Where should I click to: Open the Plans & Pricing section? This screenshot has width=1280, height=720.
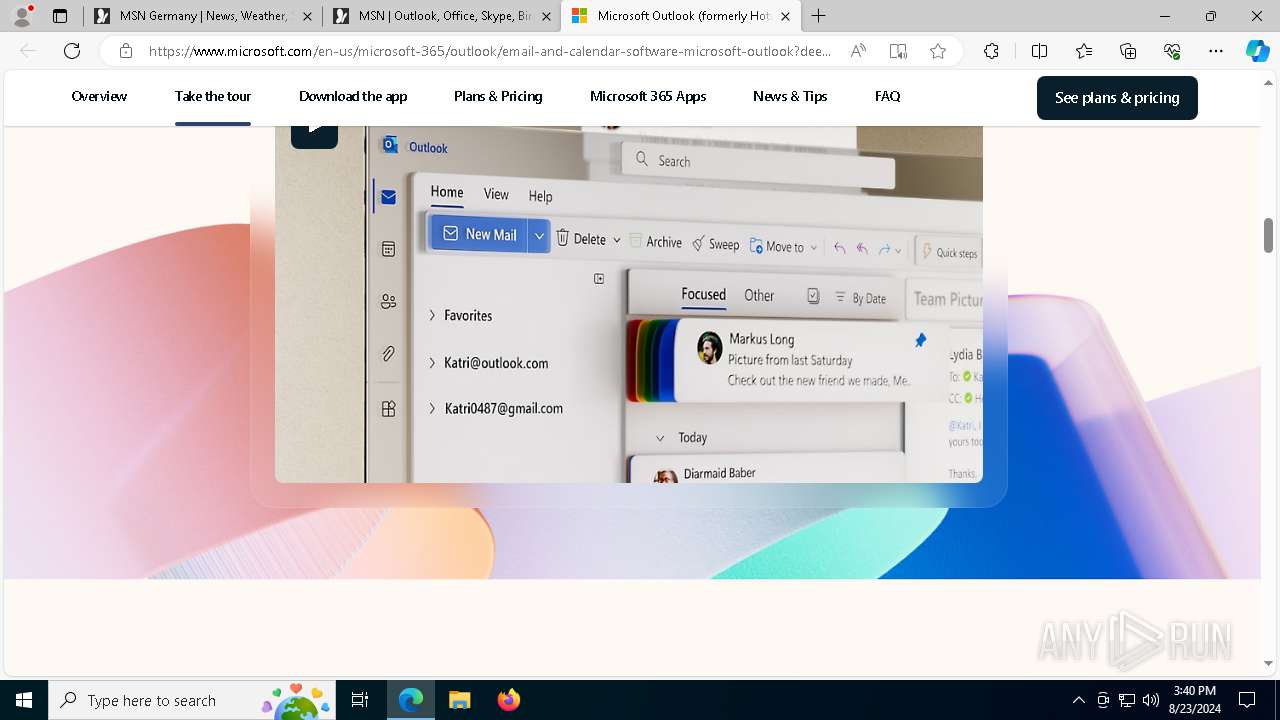pos(498,97)
